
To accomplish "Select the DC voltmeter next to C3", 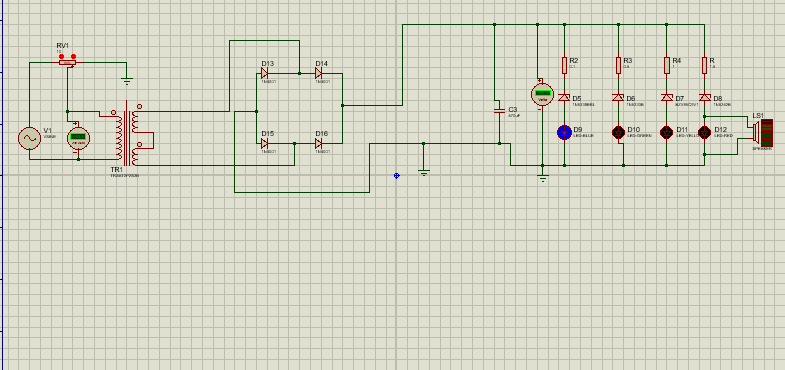I will click(x=542, y=94).
